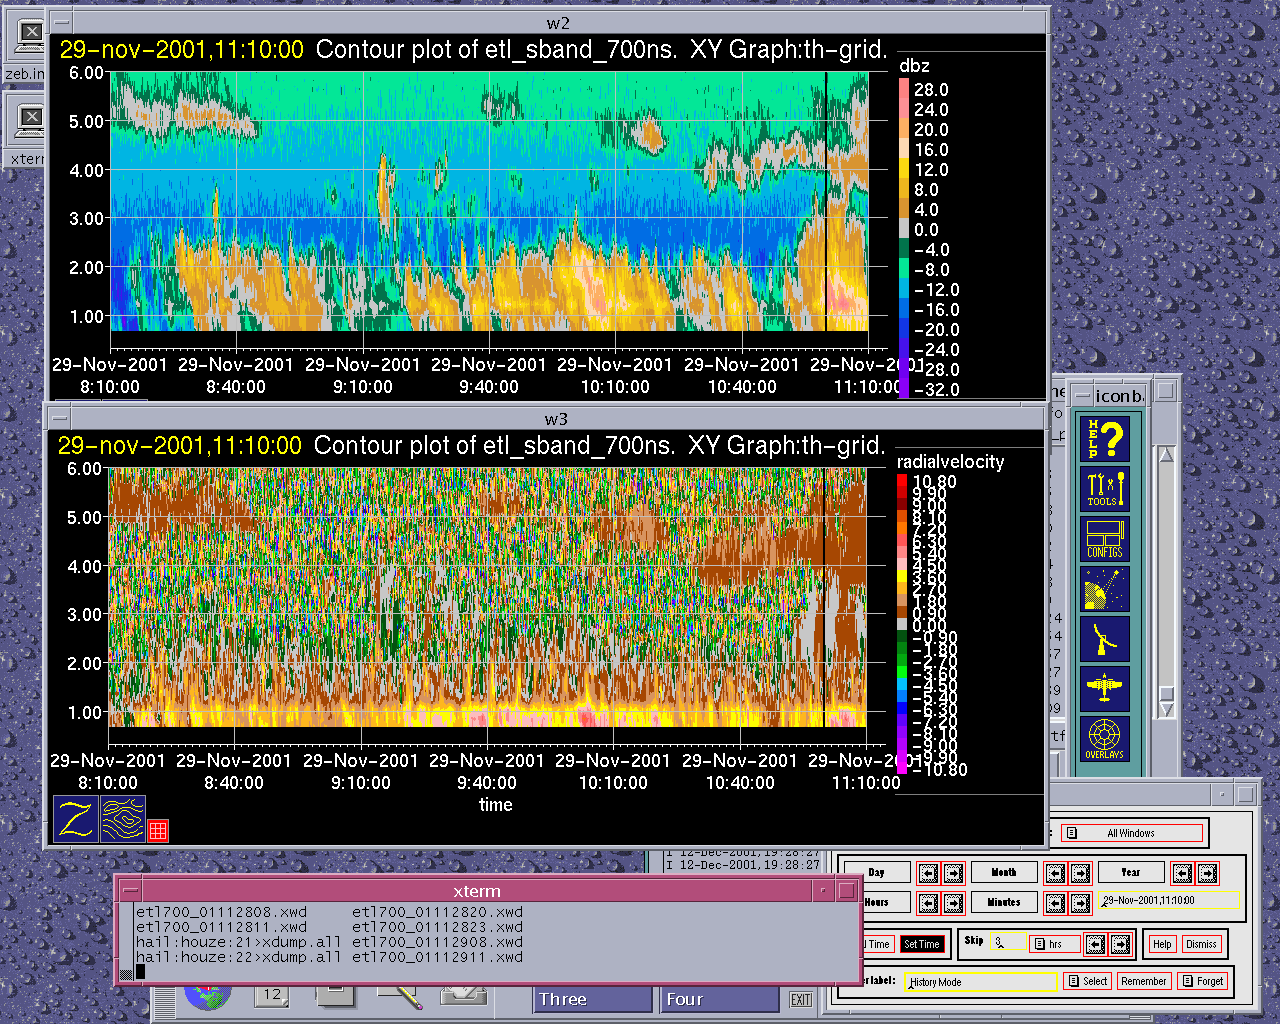Viewport: 1280px width, 1024px height.
Task: Switch to workspace Four
Action: click(x=718, y=999)
